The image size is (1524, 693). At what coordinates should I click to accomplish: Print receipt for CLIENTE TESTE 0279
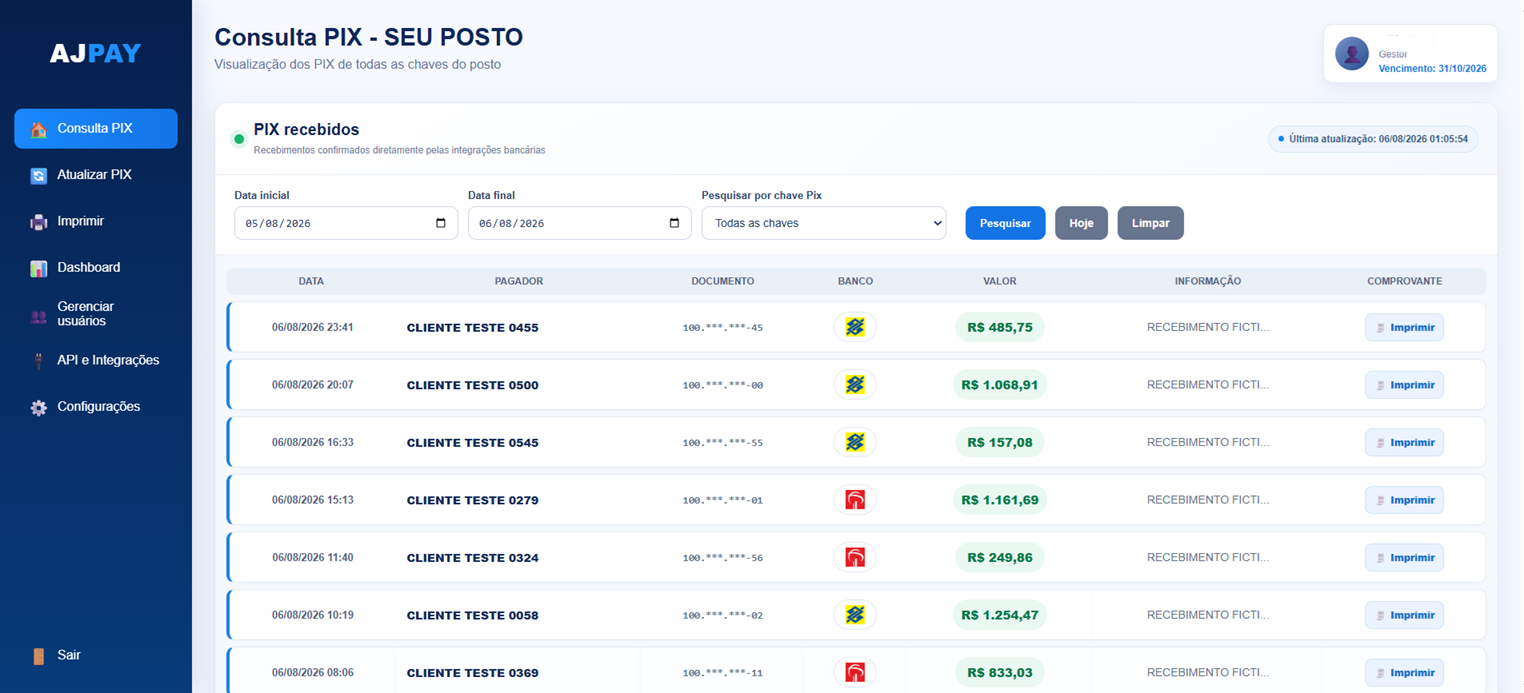(x=1404, y=500)
